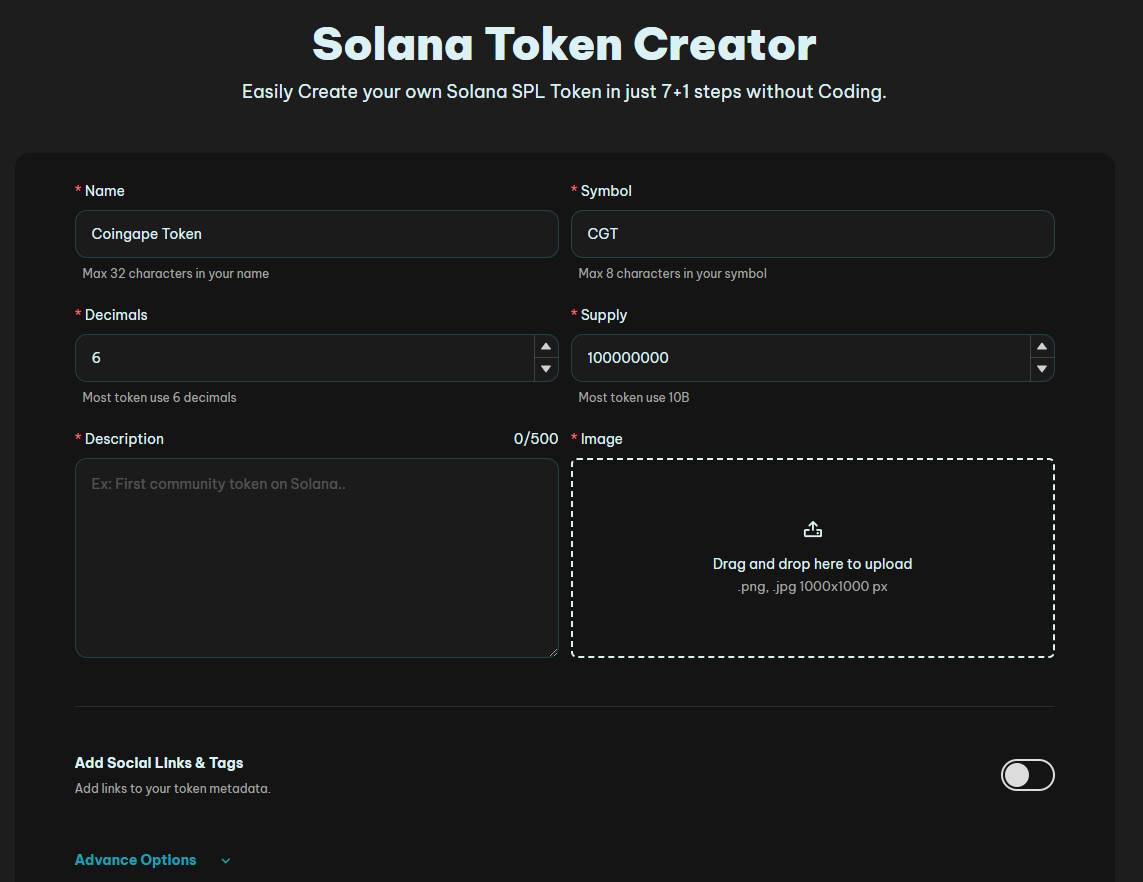Click the 0/500 character counter
Screen dimensions: 1143x882
pos(535,439)
